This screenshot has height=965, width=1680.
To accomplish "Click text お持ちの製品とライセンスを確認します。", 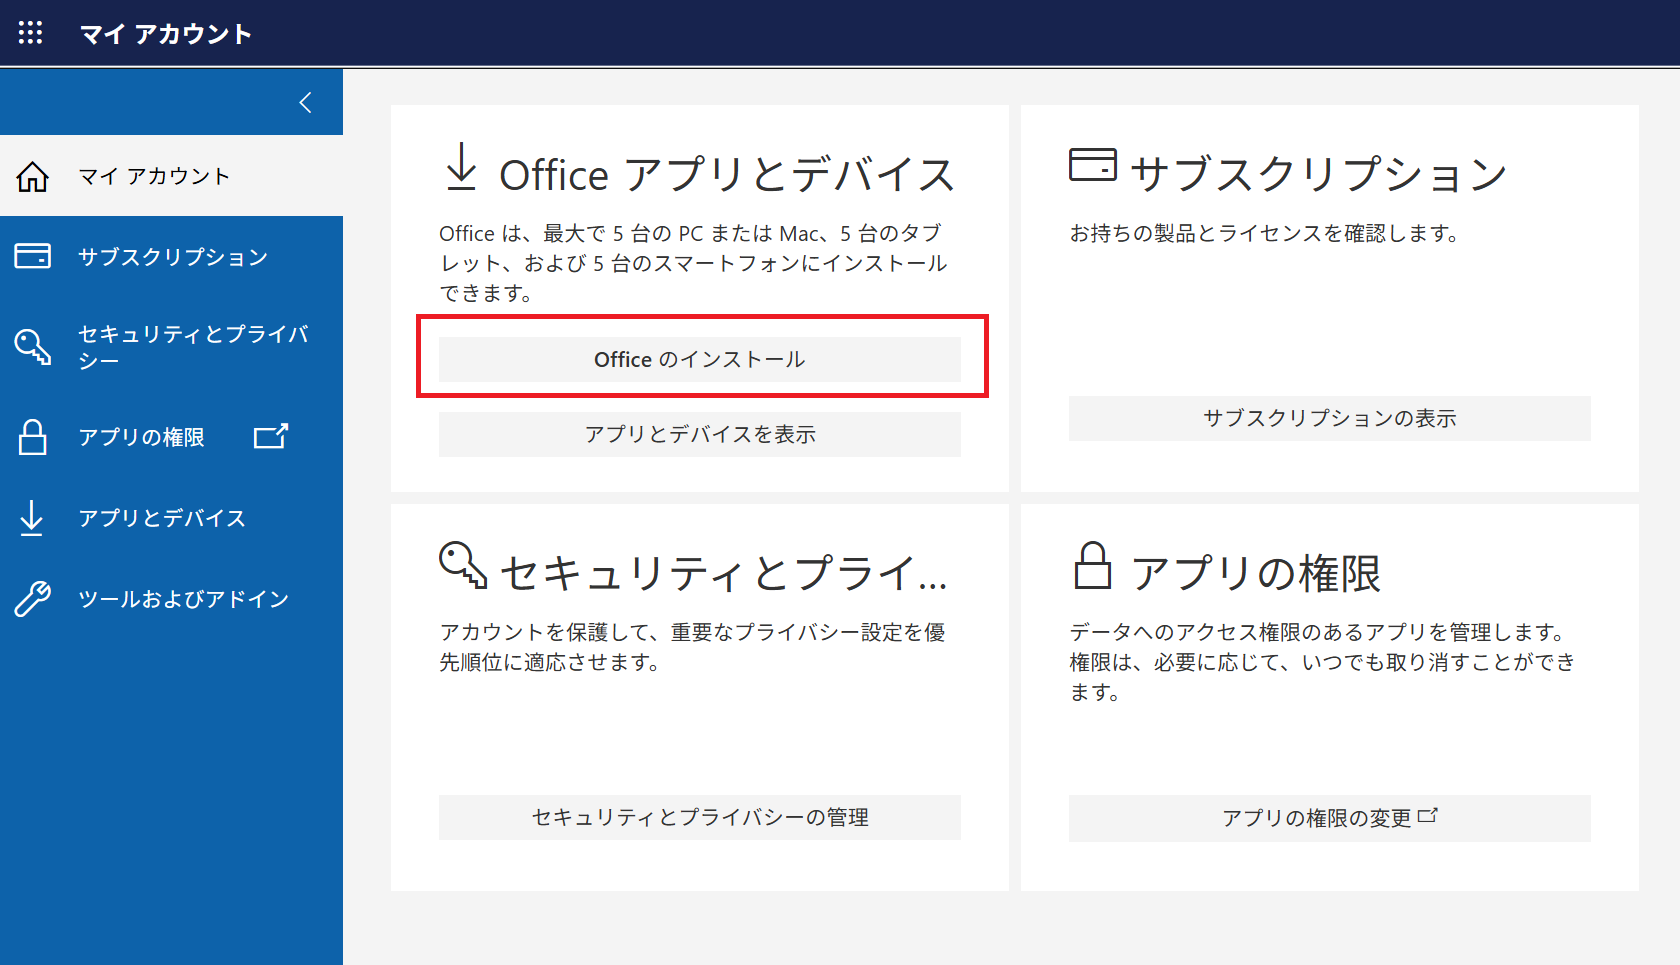I will (x=1264, y=233).
